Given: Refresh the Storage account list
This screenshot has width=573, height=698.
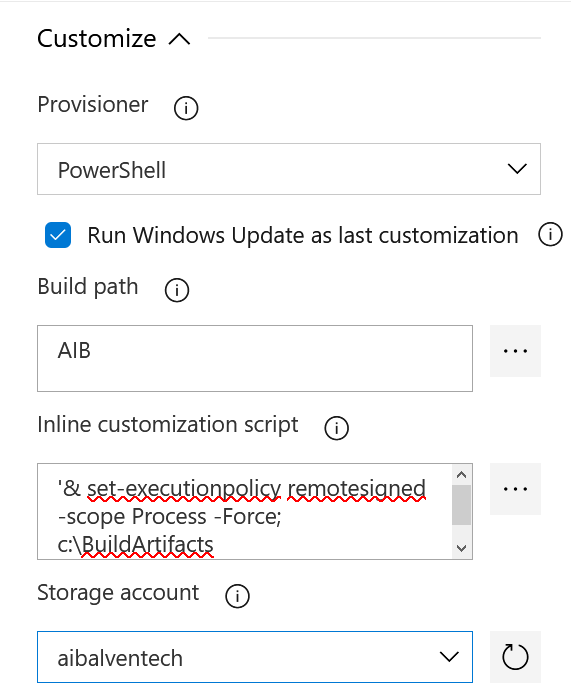Looking at the screenshot, I should click(515, 657).
